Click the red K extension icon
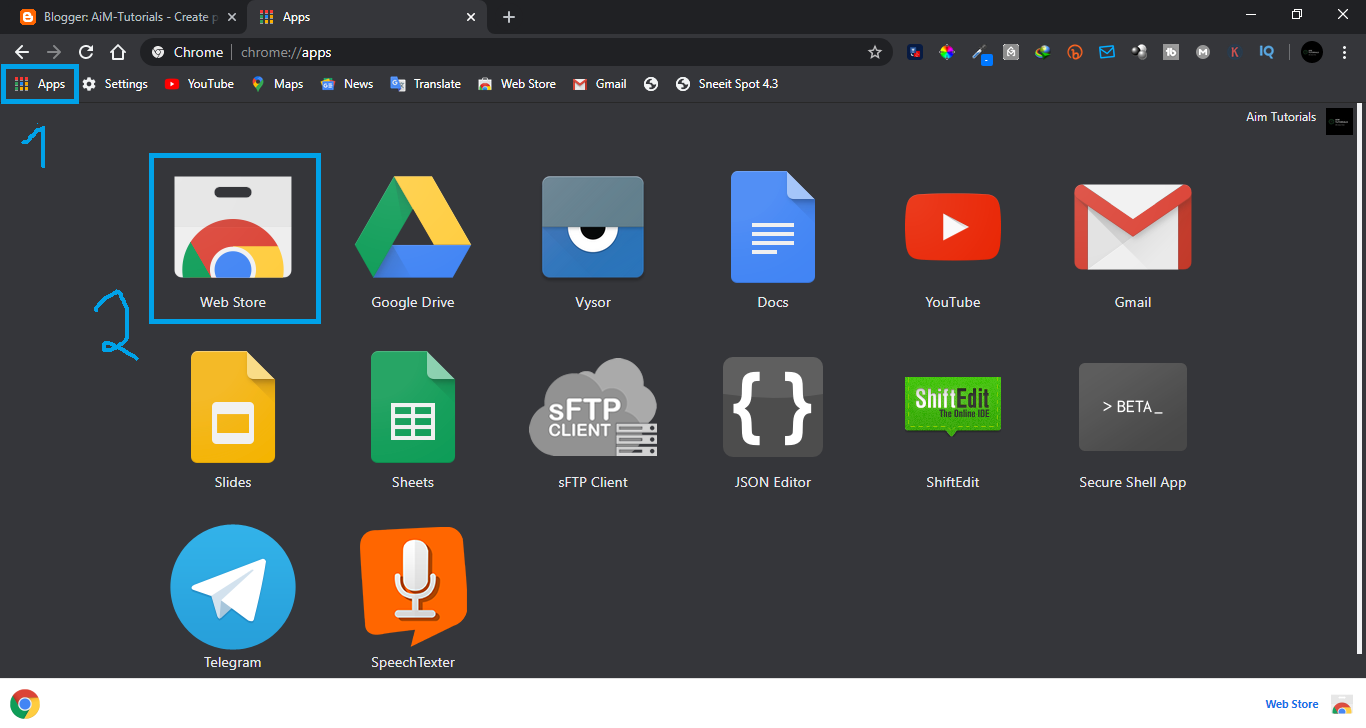Image resolution: width=1366 pixels, height=728 pixels. pyautogui.click(x=1235, y=52)
